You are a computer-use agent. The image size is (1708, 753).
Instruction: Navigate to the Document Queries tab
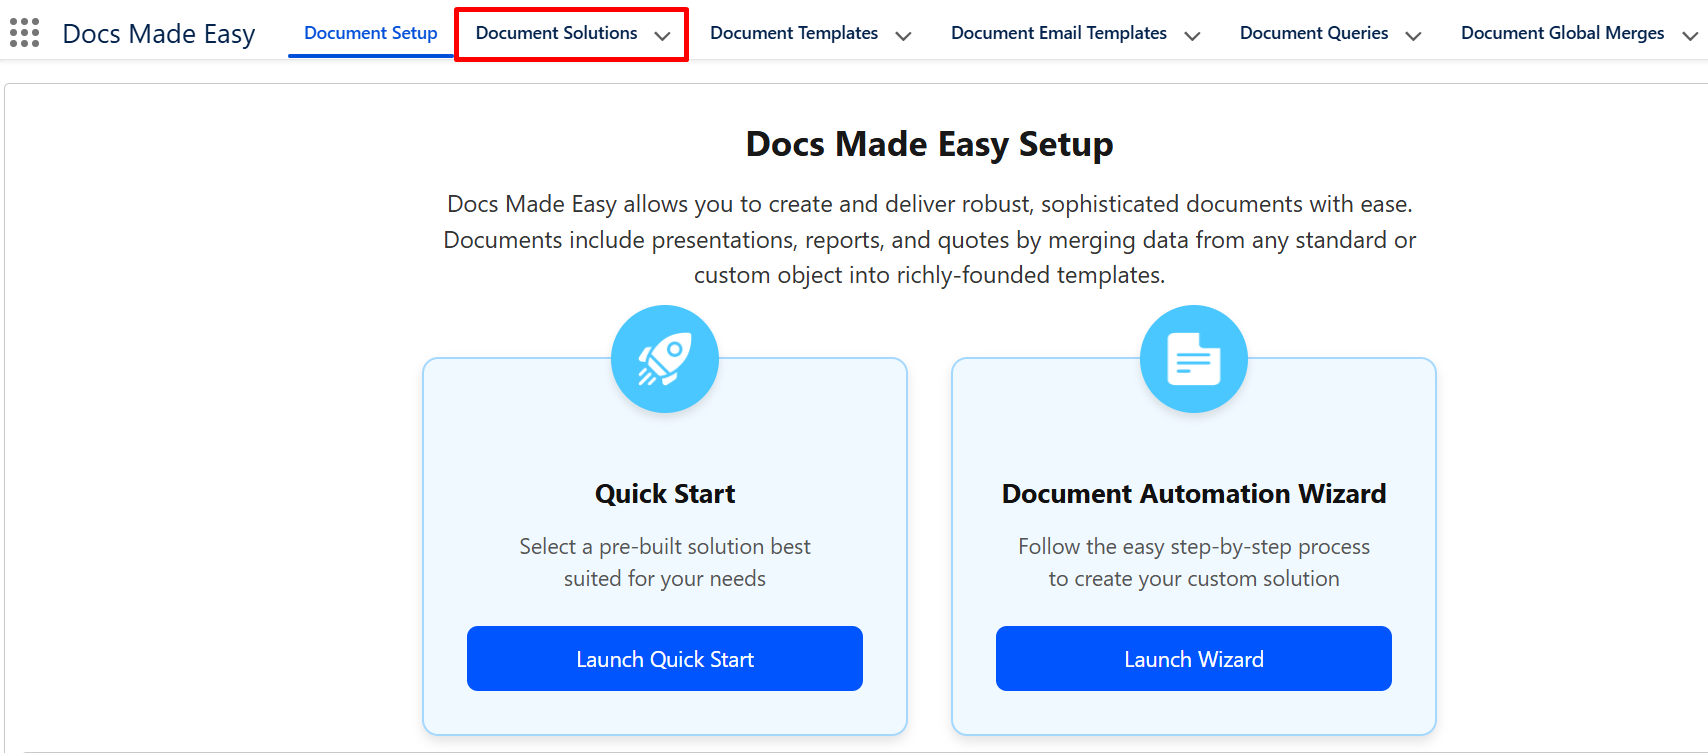coord(1313,33)
